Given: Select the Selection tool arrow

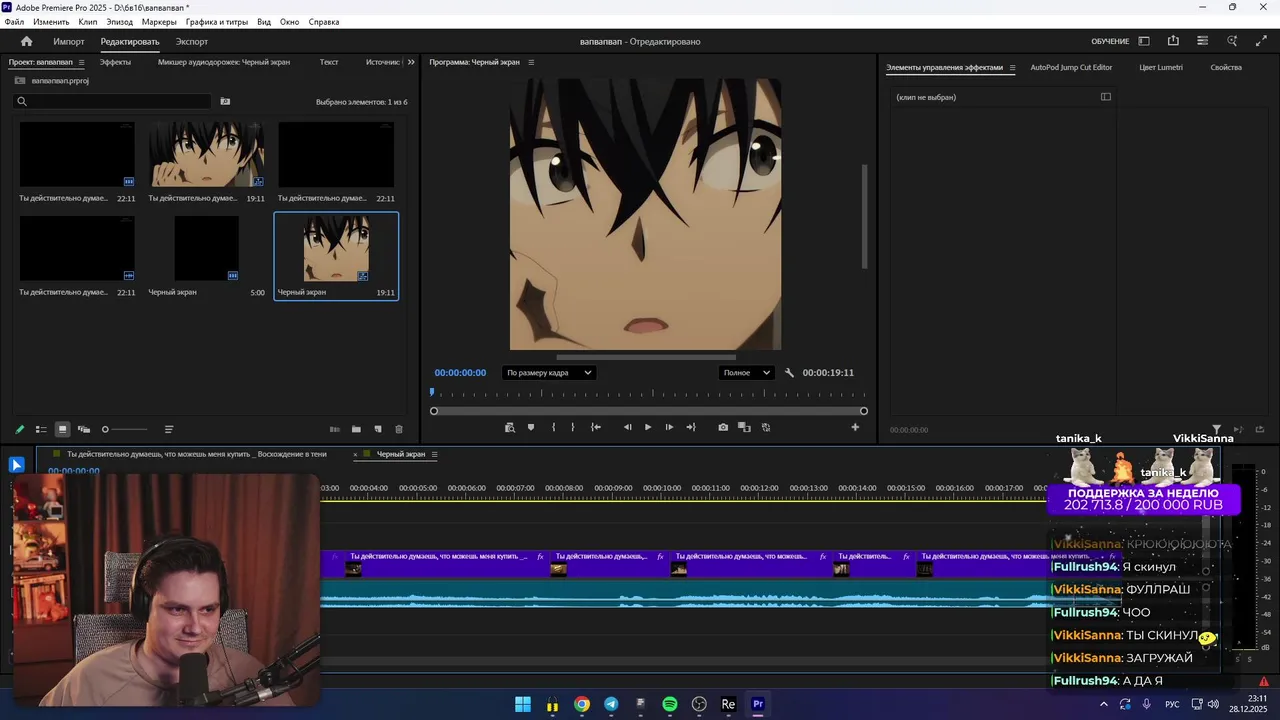Looking at the screenshot, I should (16, 465).
